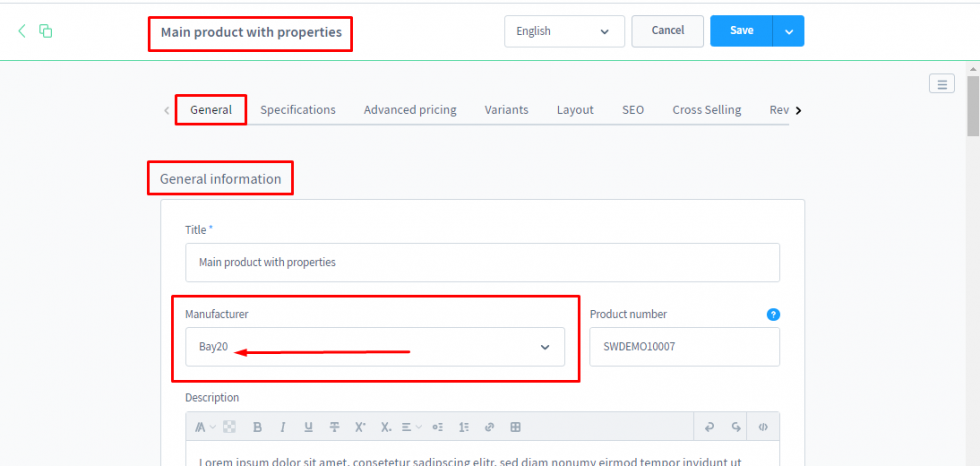This screenshot has height=466, width=980.
Task: Click the Product number help icon
Action: [x=772, y=314]
